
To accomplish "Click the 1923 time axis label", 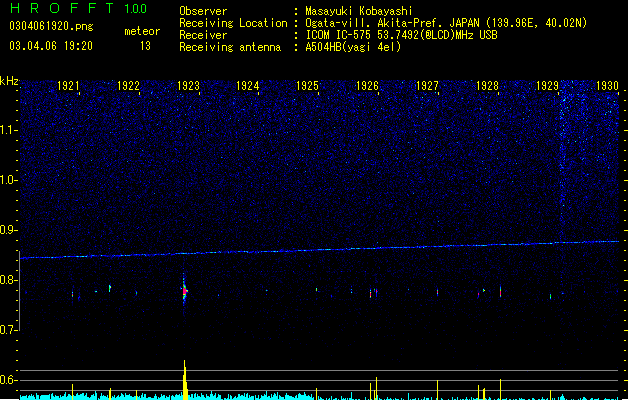I will tap(188, 86).
